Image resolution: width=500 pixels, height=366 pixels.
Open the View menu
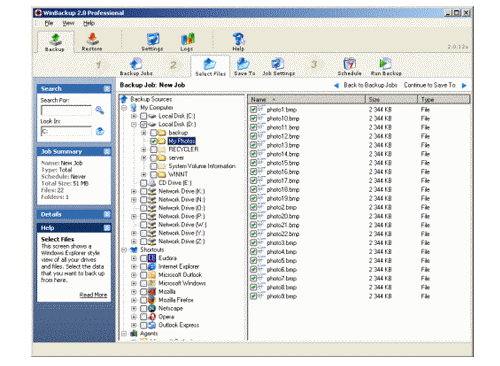pos(68,23)
